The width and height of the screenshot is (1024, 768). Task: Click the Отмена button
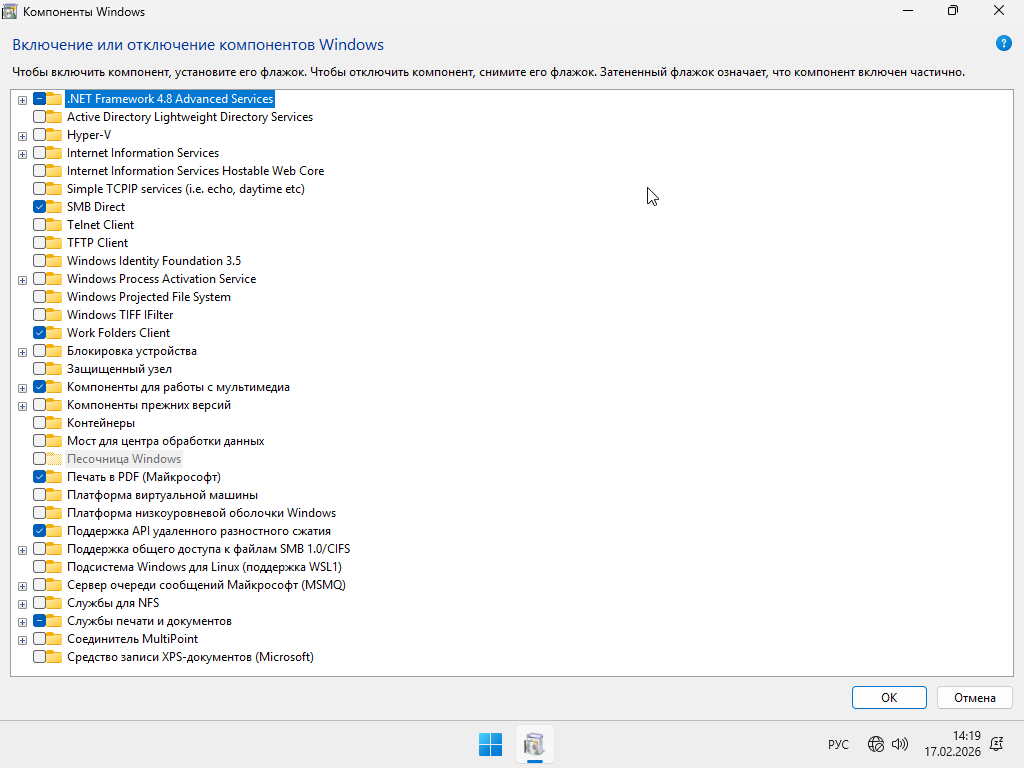point(974,697)
